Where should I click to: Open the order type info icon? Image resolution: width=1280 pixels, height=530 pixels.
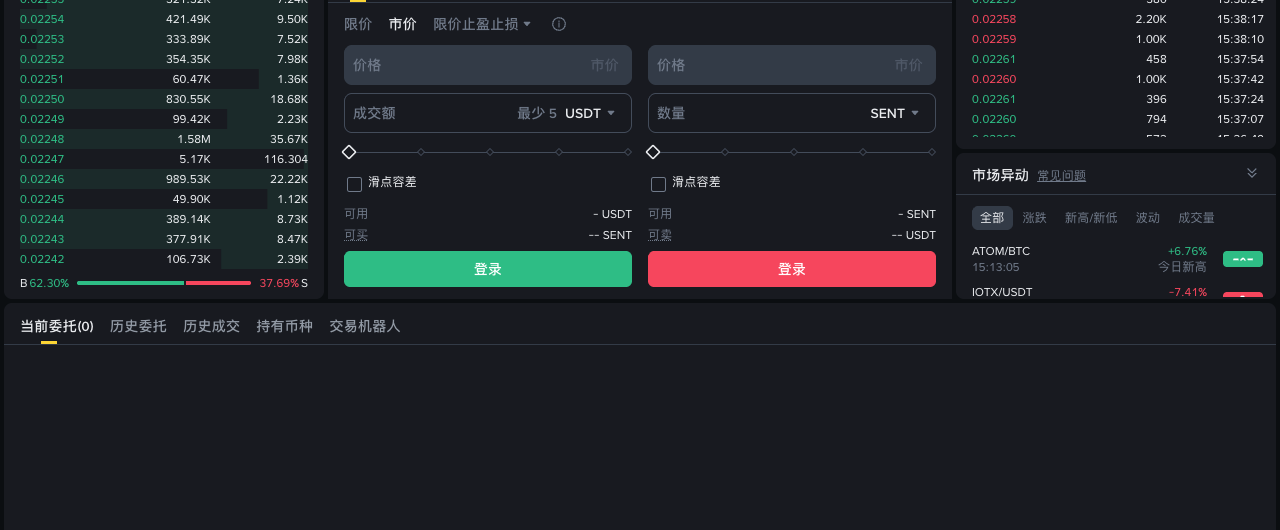pyautogui.click(x=559, y=24)
